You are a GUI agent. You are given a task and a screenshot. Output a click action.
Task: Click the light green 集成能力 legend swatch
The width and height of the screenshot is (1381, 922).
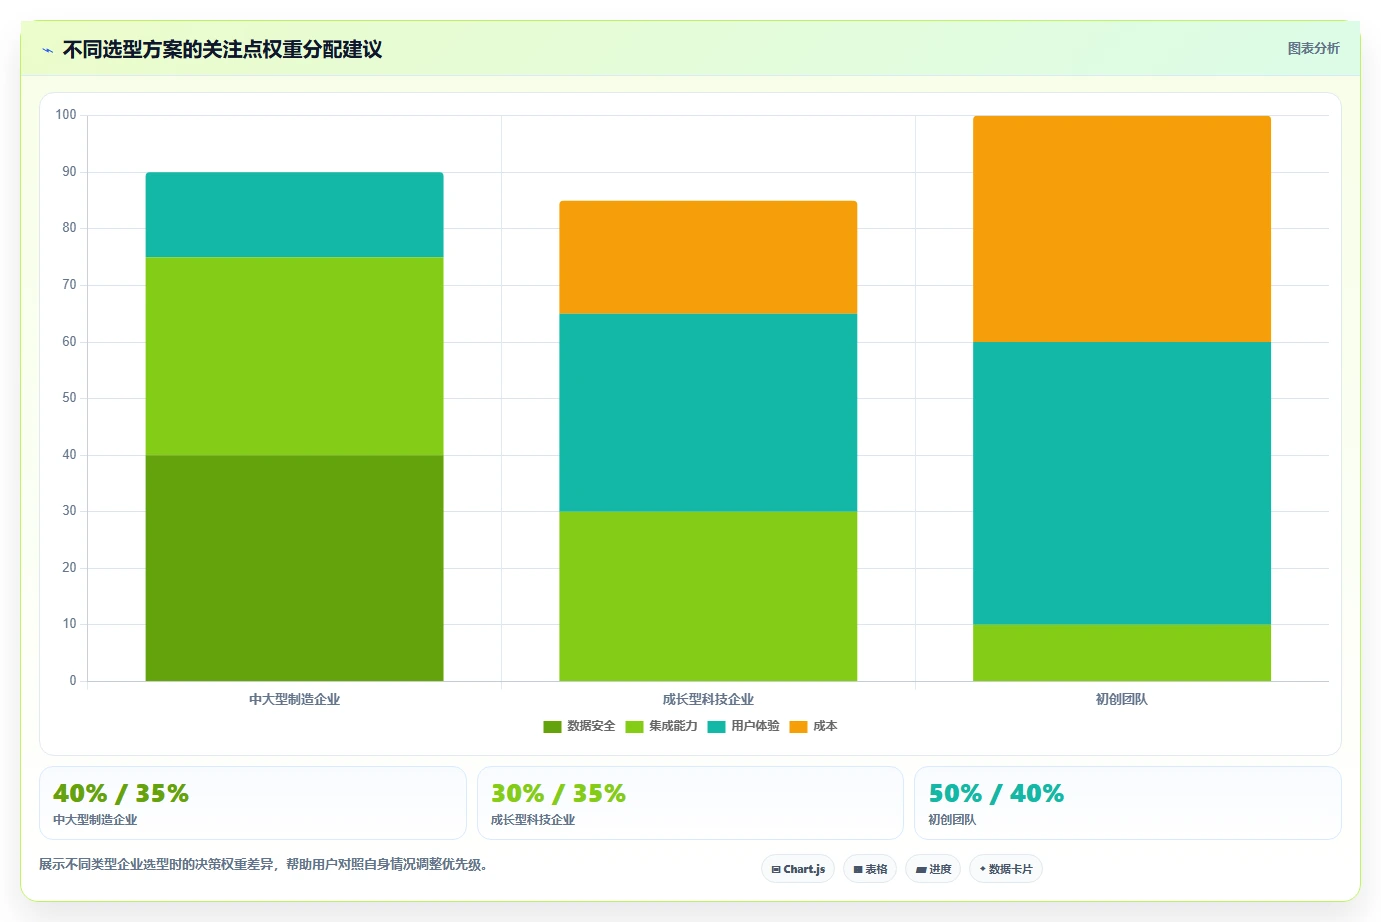[634, 727]
